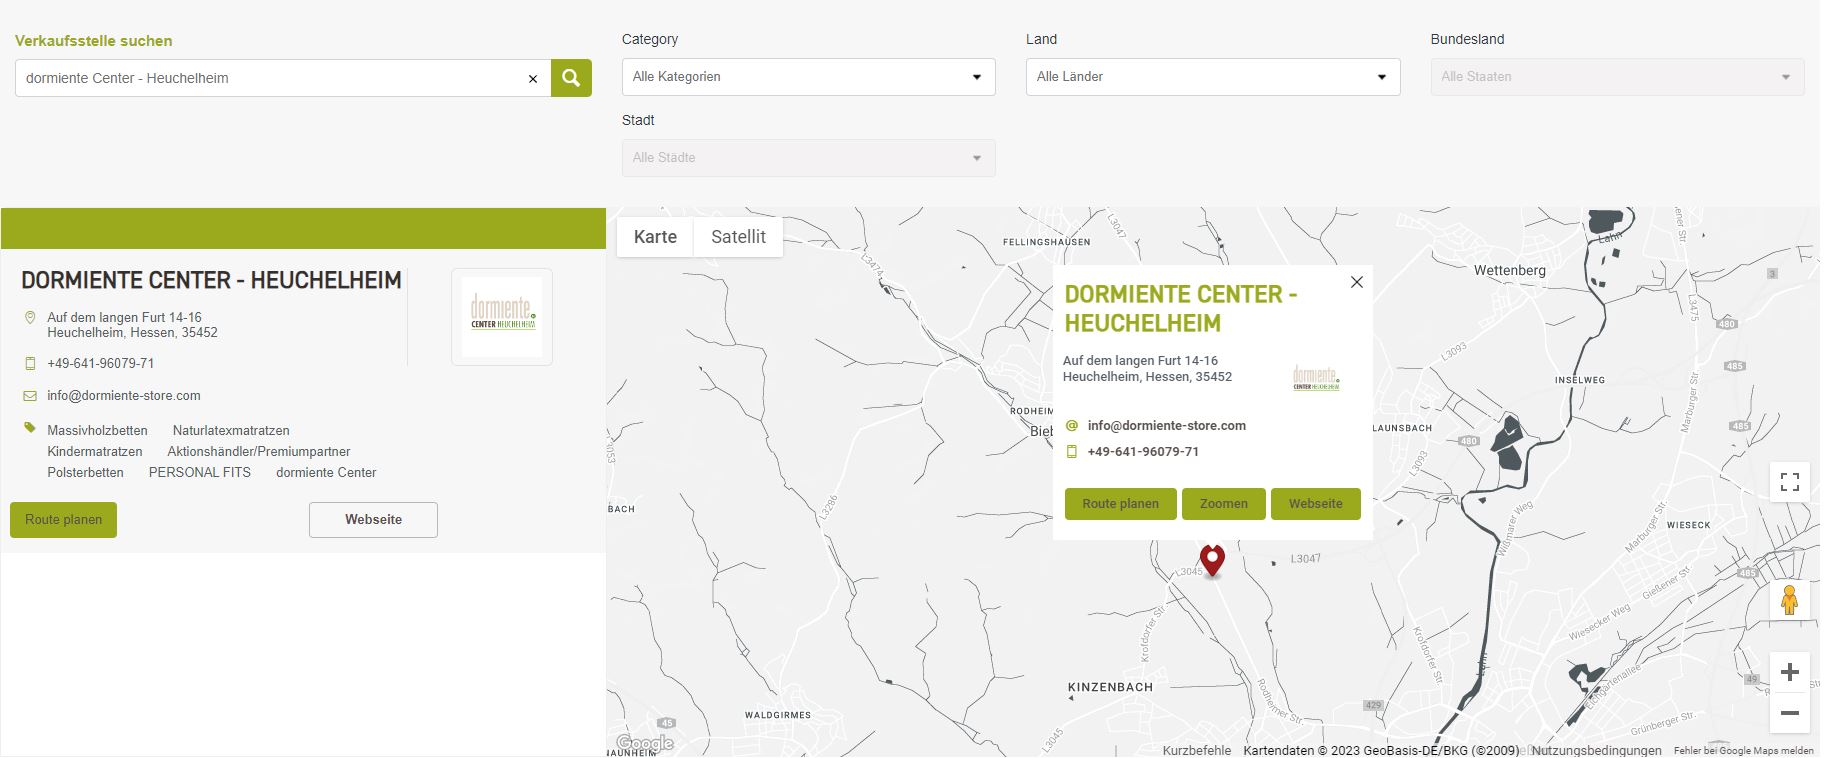Click the tag icon next to categories
Screen dimensions: 1824x758
point(30,428)
